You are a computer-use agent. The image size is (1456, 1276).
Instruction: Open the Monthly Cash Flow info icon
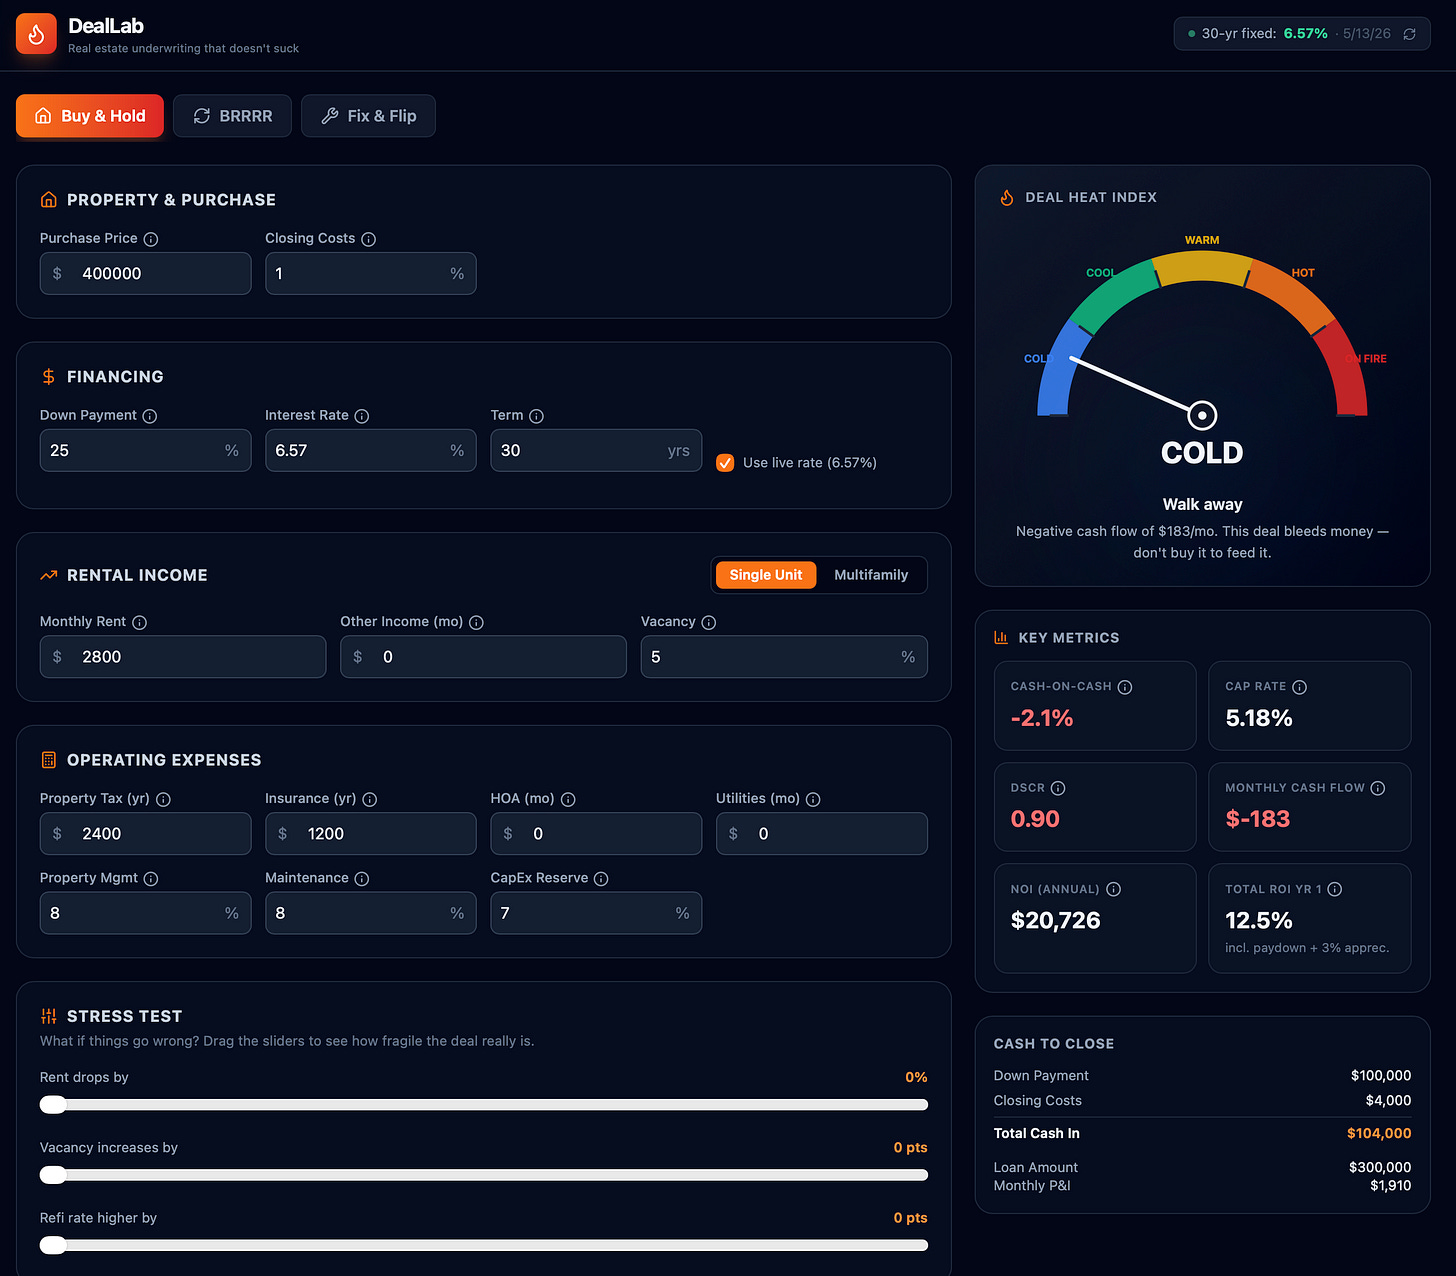tap(1378, 788)
